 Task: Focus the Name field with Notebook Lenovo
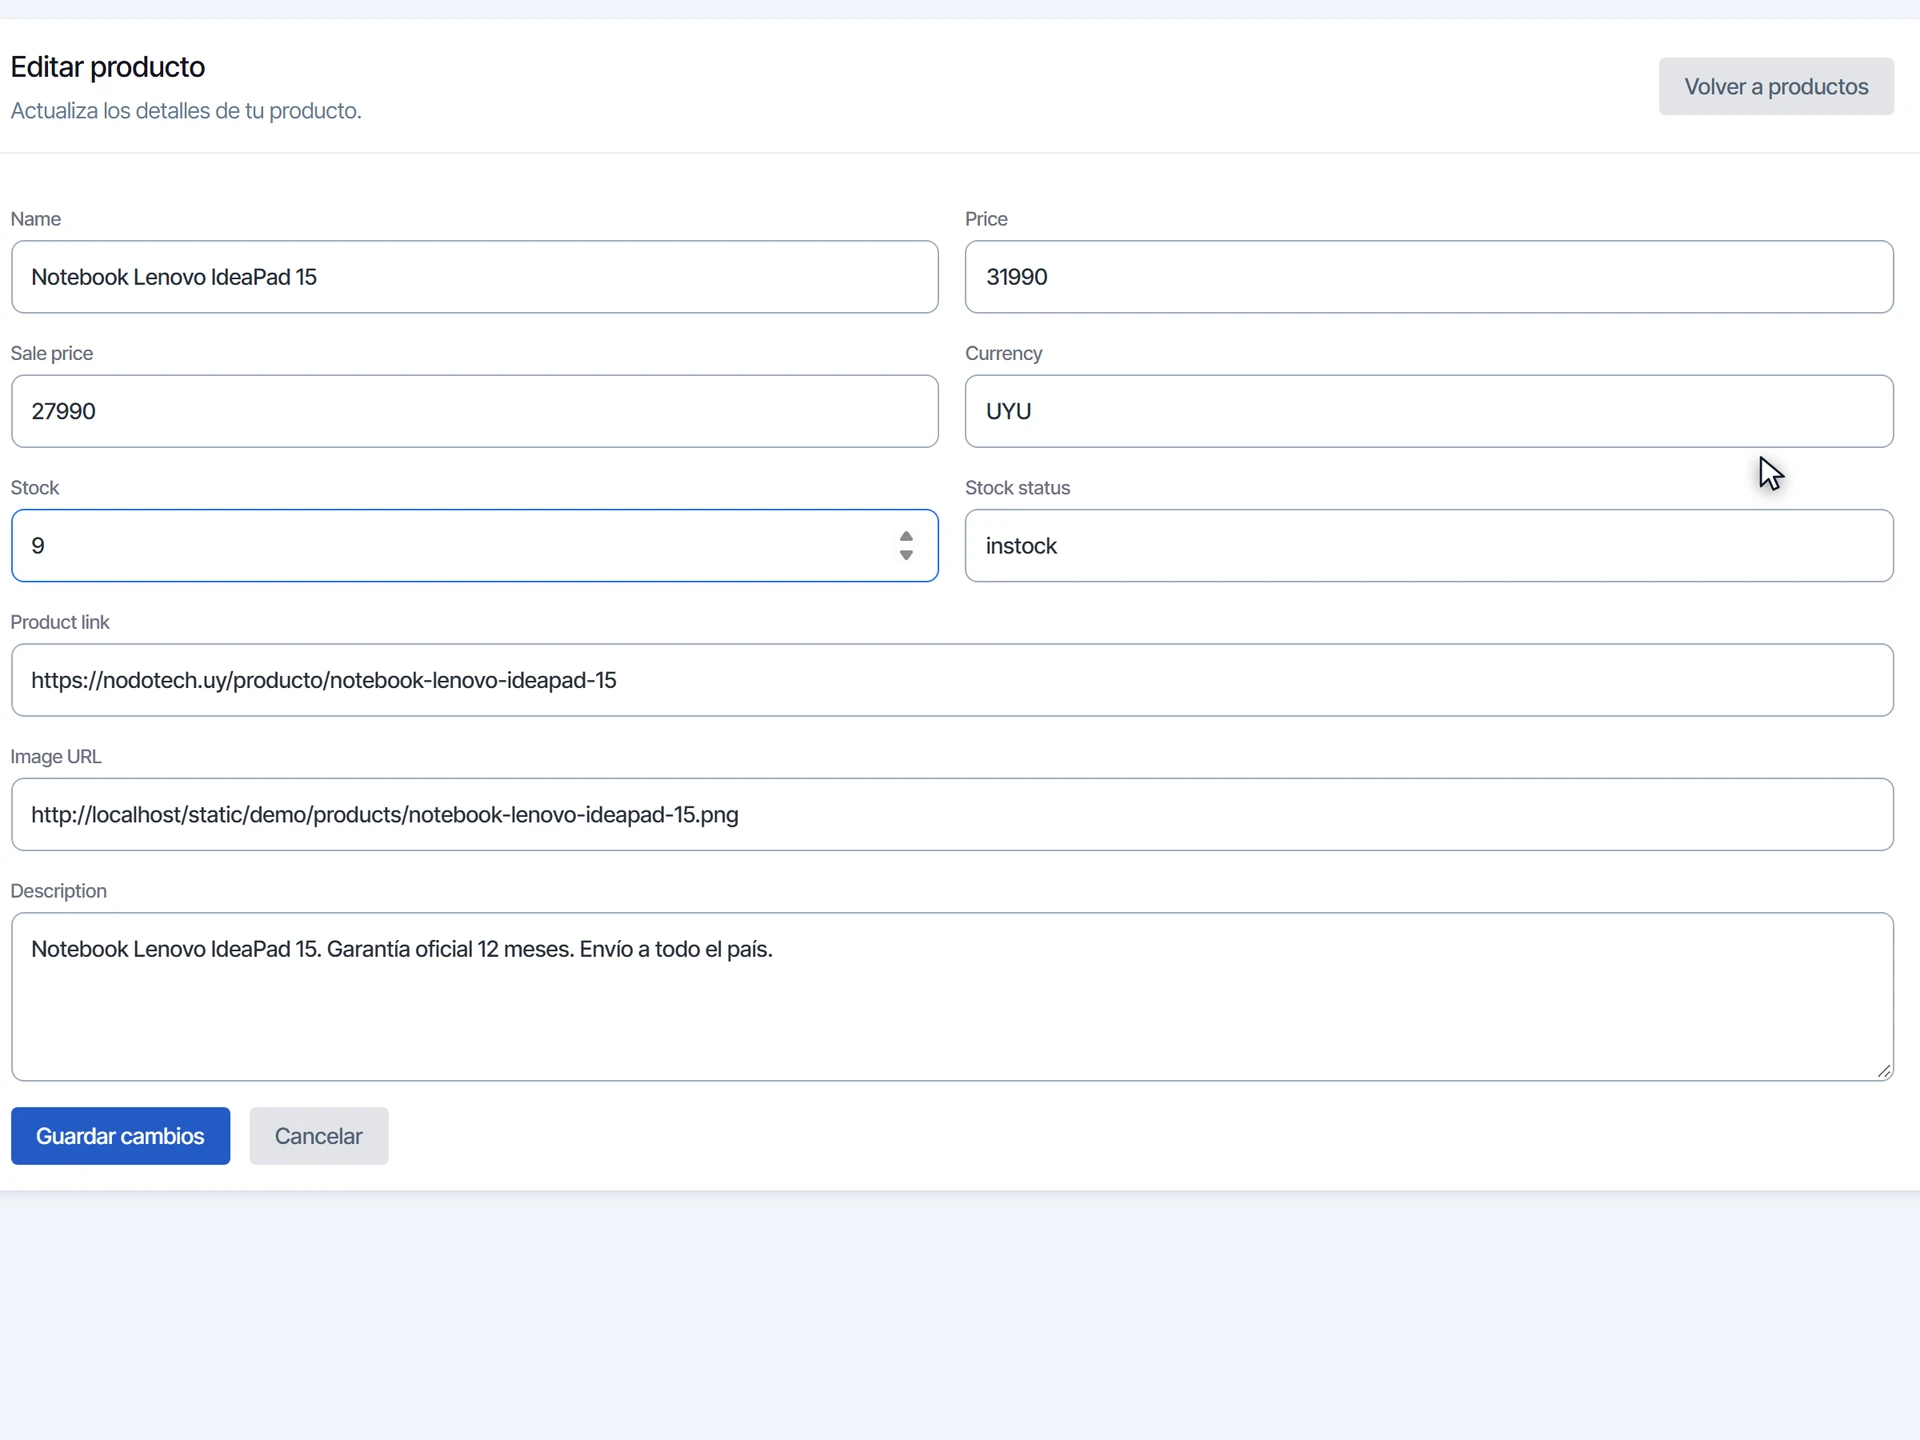475,277
